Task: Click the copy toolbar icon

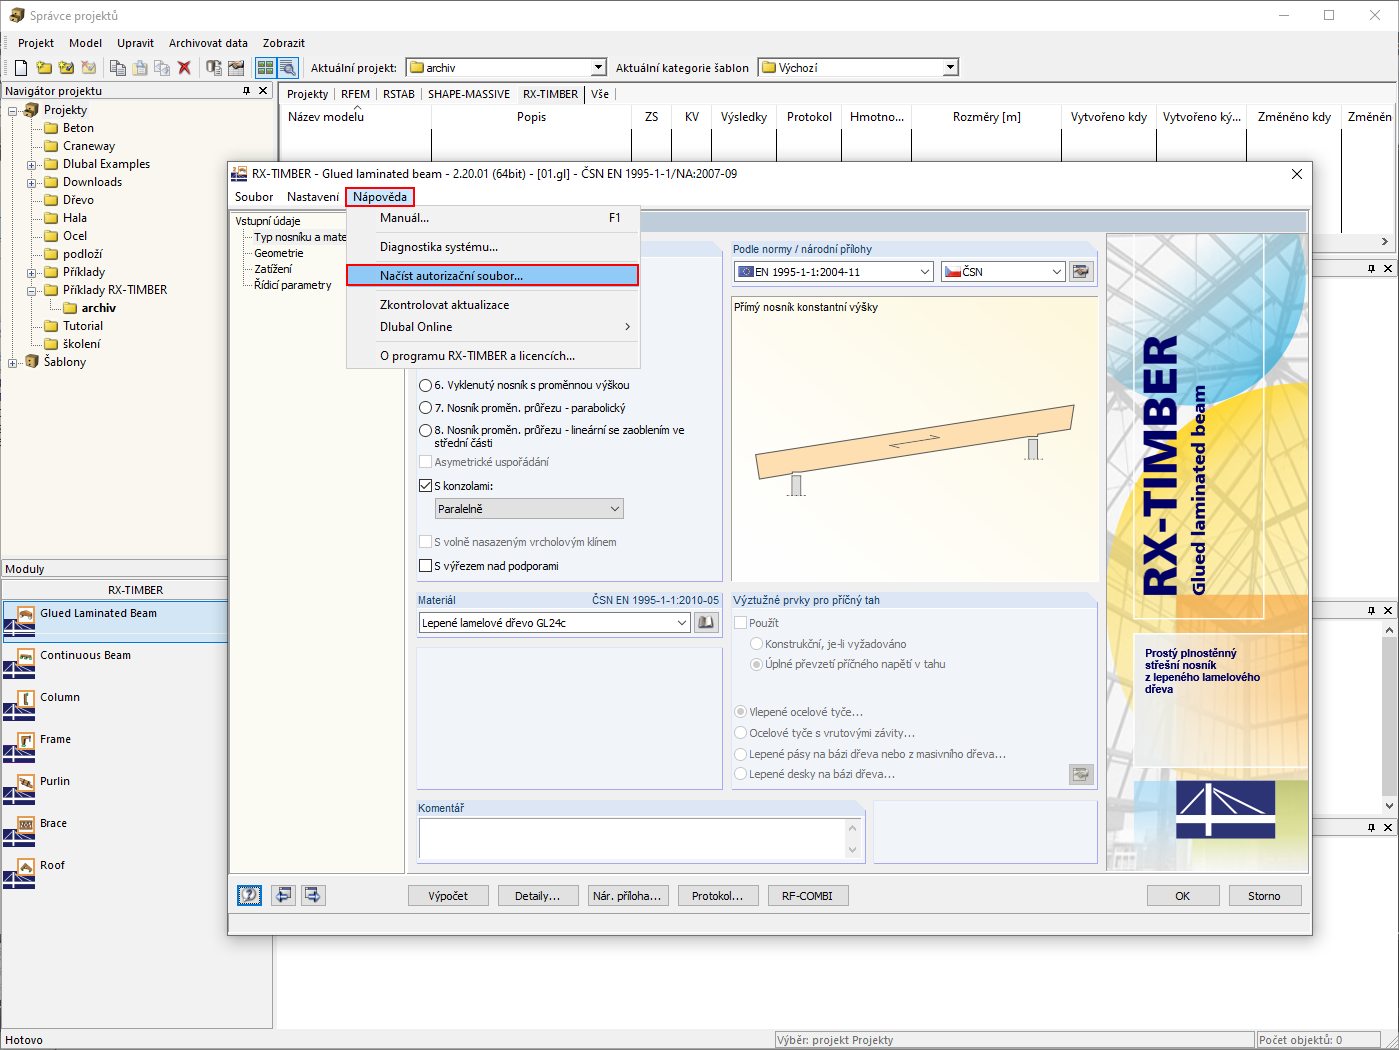Action: (x=118, y=68)
